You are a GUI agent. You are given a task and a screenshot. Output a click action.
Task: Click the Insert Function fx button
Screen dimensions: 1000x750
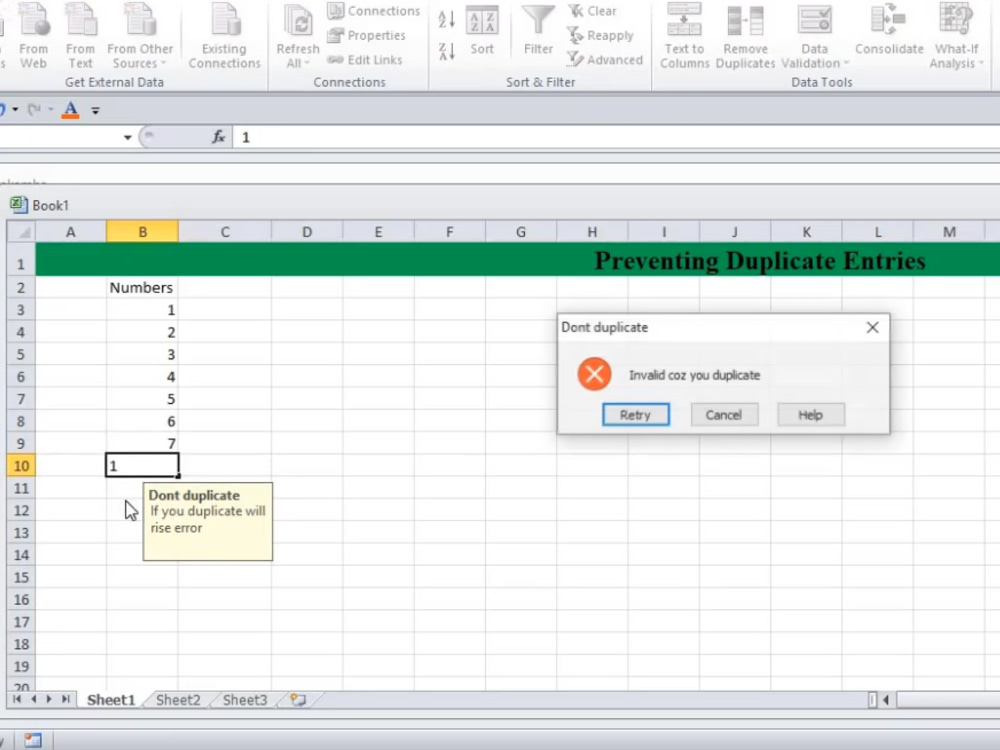click(219, 136)
